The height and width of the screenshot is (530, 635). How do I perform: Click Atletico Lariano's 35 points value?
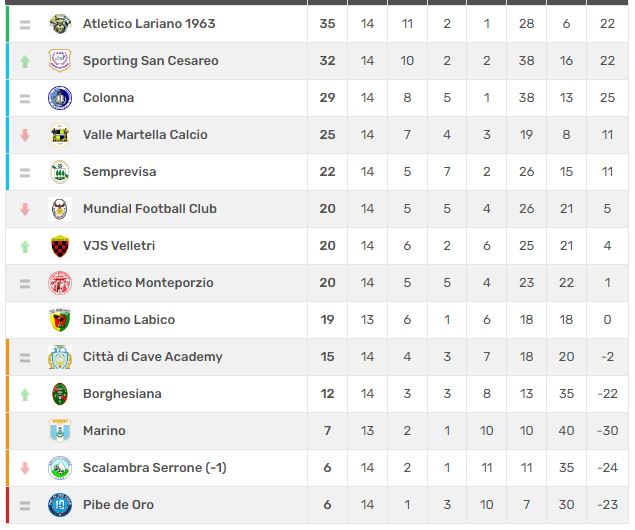click(x=327, y=24)
